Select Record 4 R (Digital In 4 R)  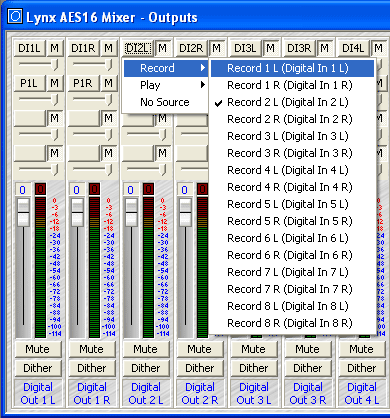(292, 187)
